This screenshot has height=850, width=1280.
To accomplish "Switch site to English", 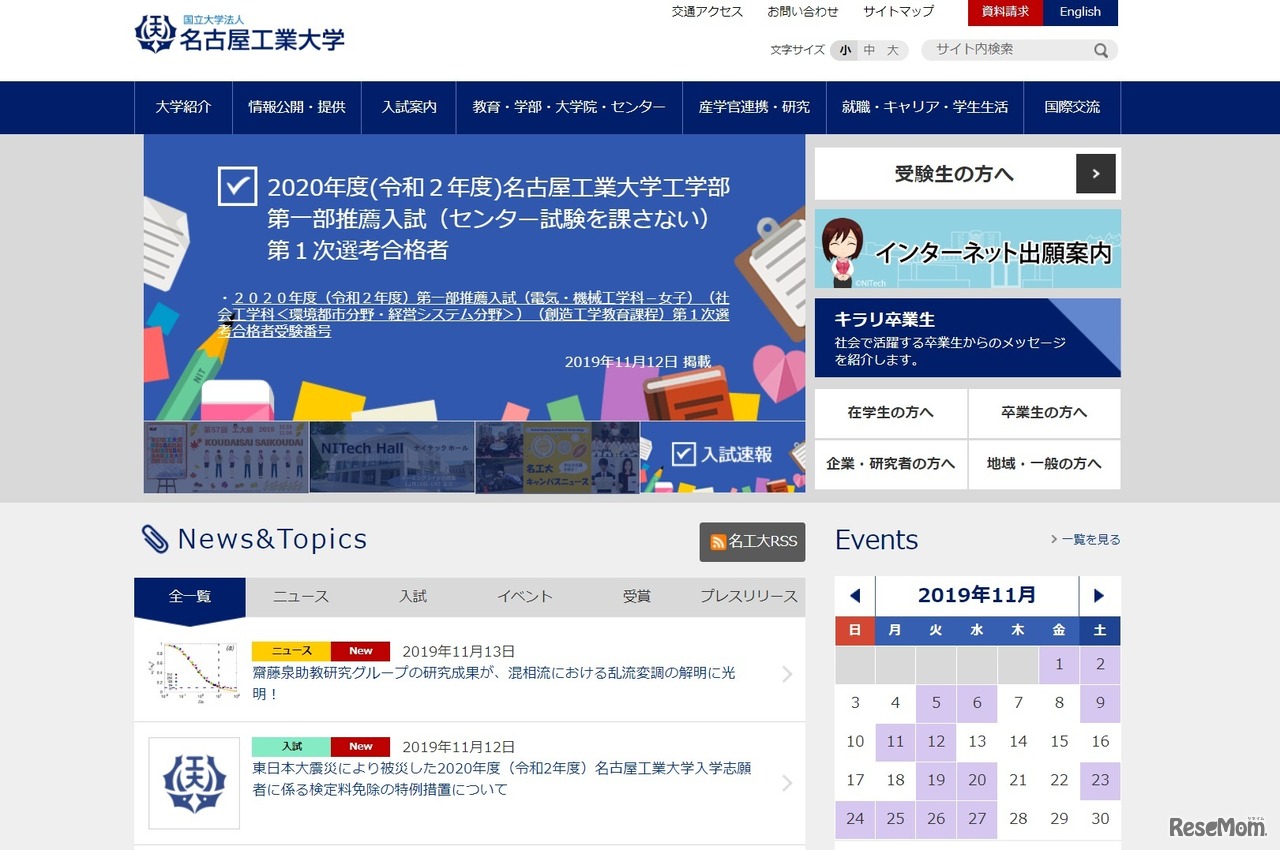I will pyautogui.click(x=1080, y=12).
